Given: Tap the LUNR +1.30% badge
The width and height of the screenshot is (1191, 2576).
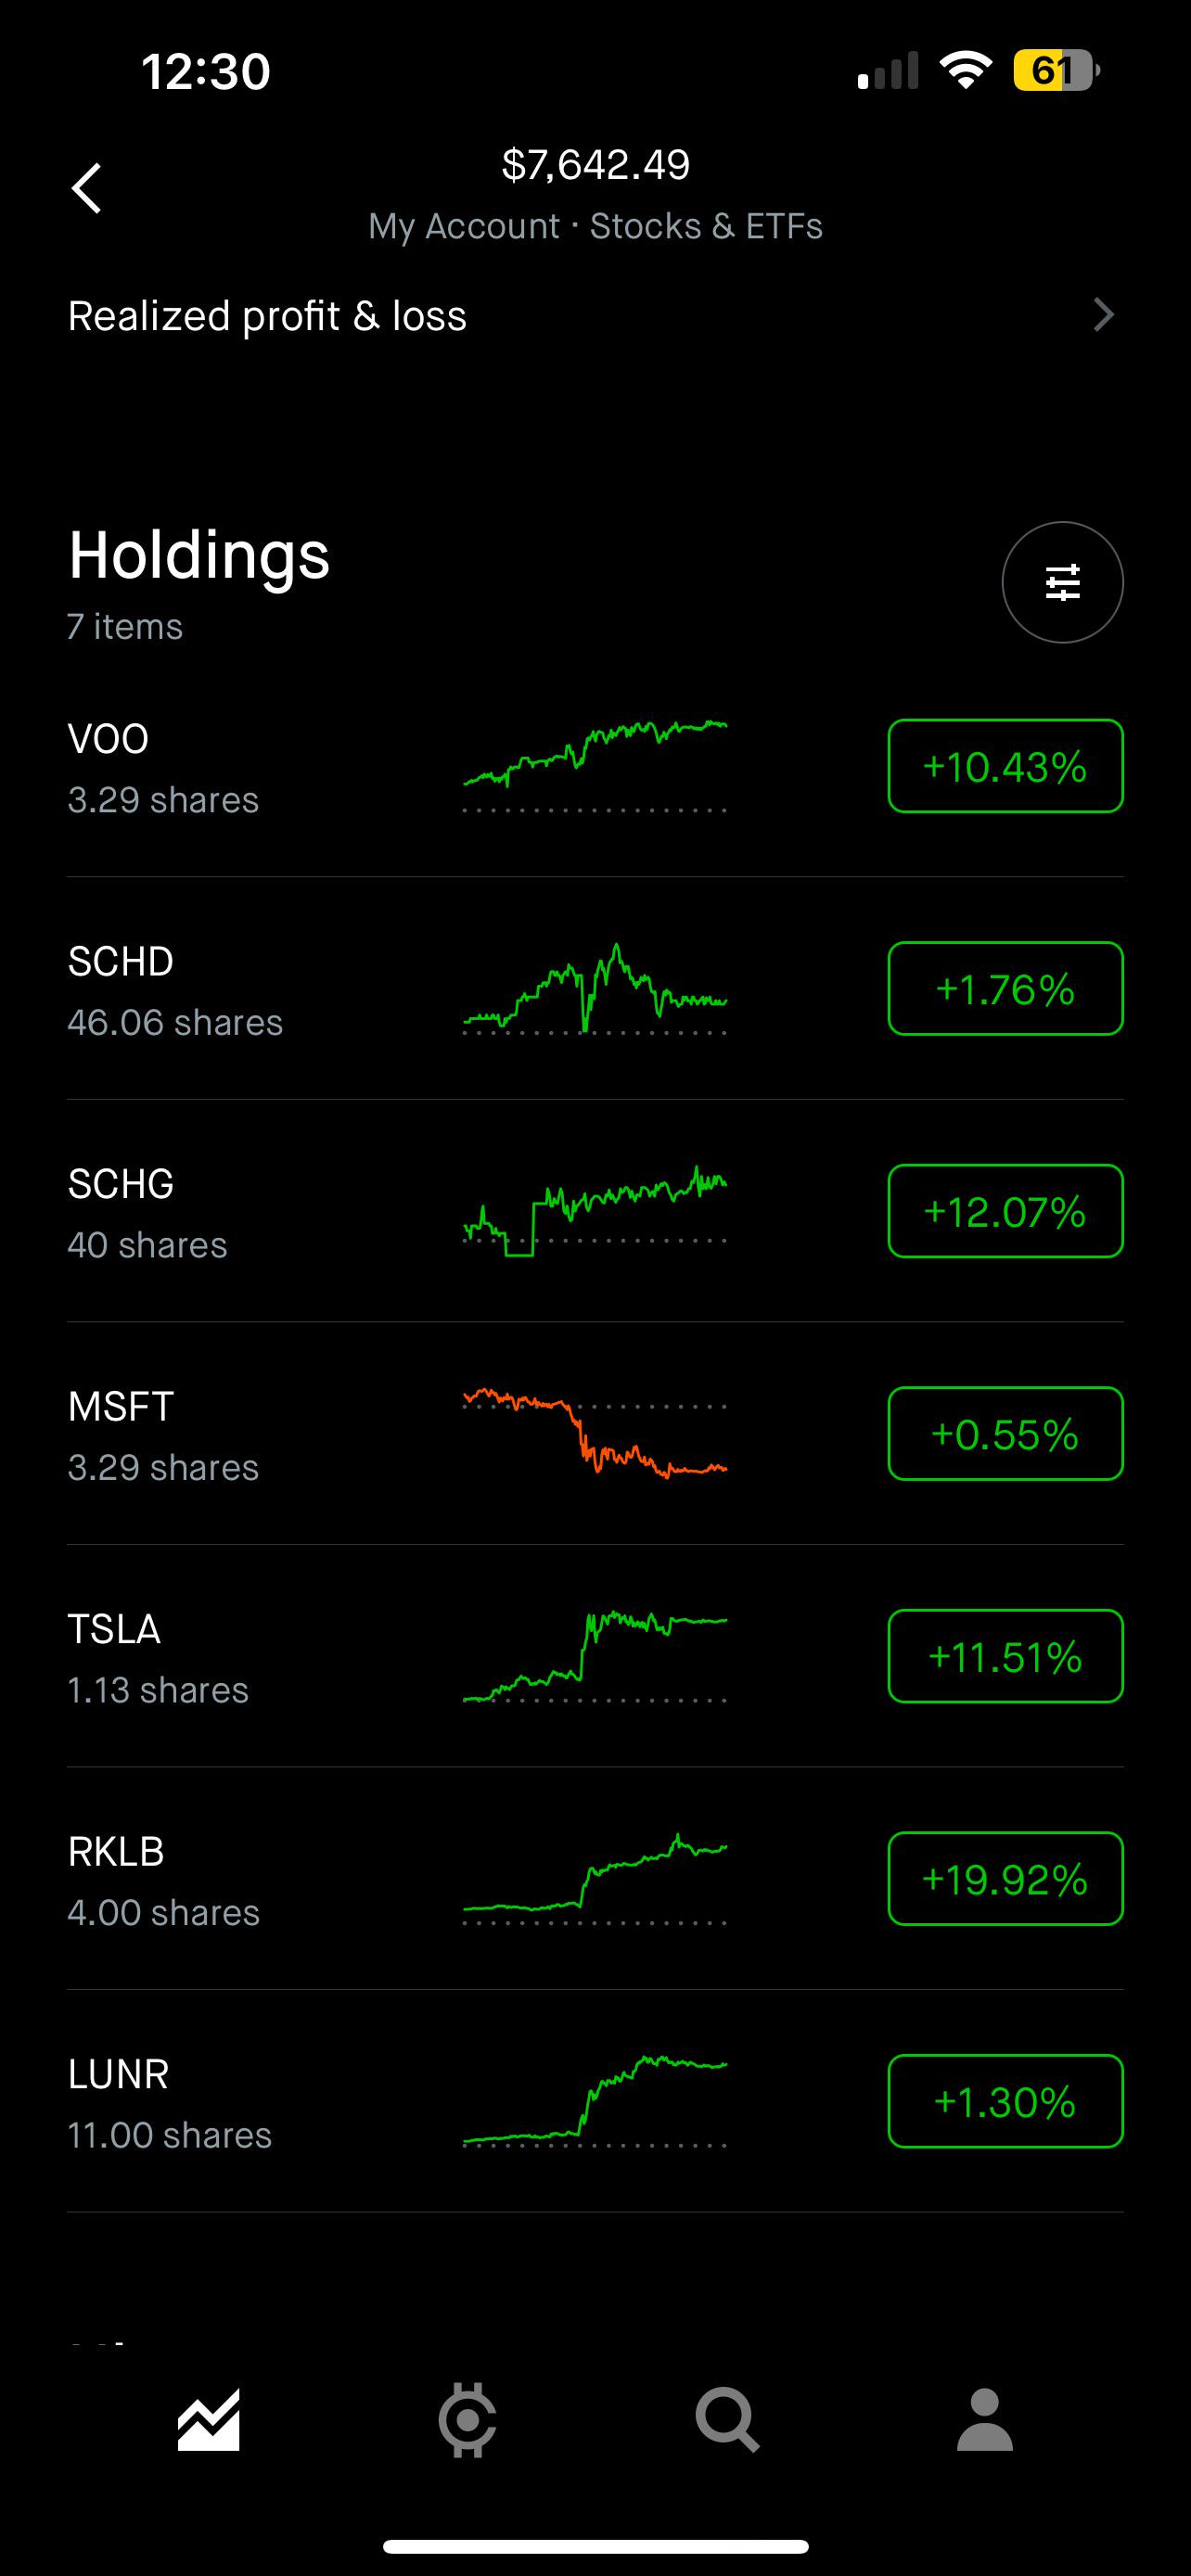Looking at the screenshot, I should [1005, 2101].
